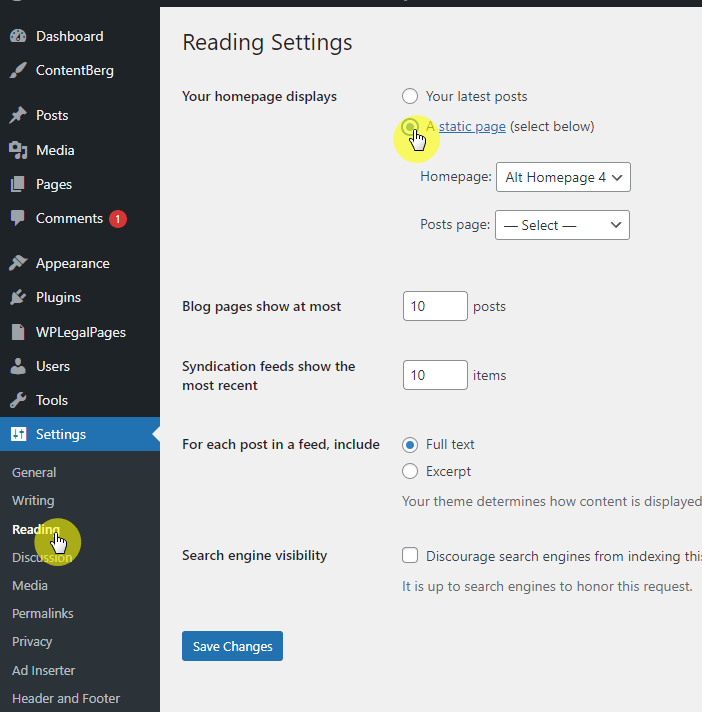The image size is (702, 712).
Task: Go to the Discussion settings submenu
Action: tap(42, 557)
